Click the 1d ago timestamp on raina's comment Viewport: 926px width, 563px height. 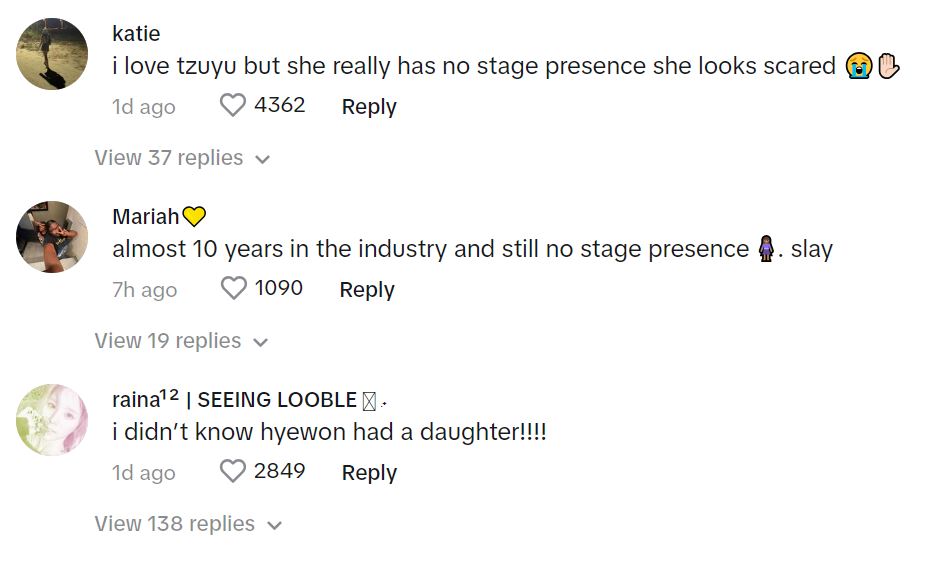click(144, 473)
